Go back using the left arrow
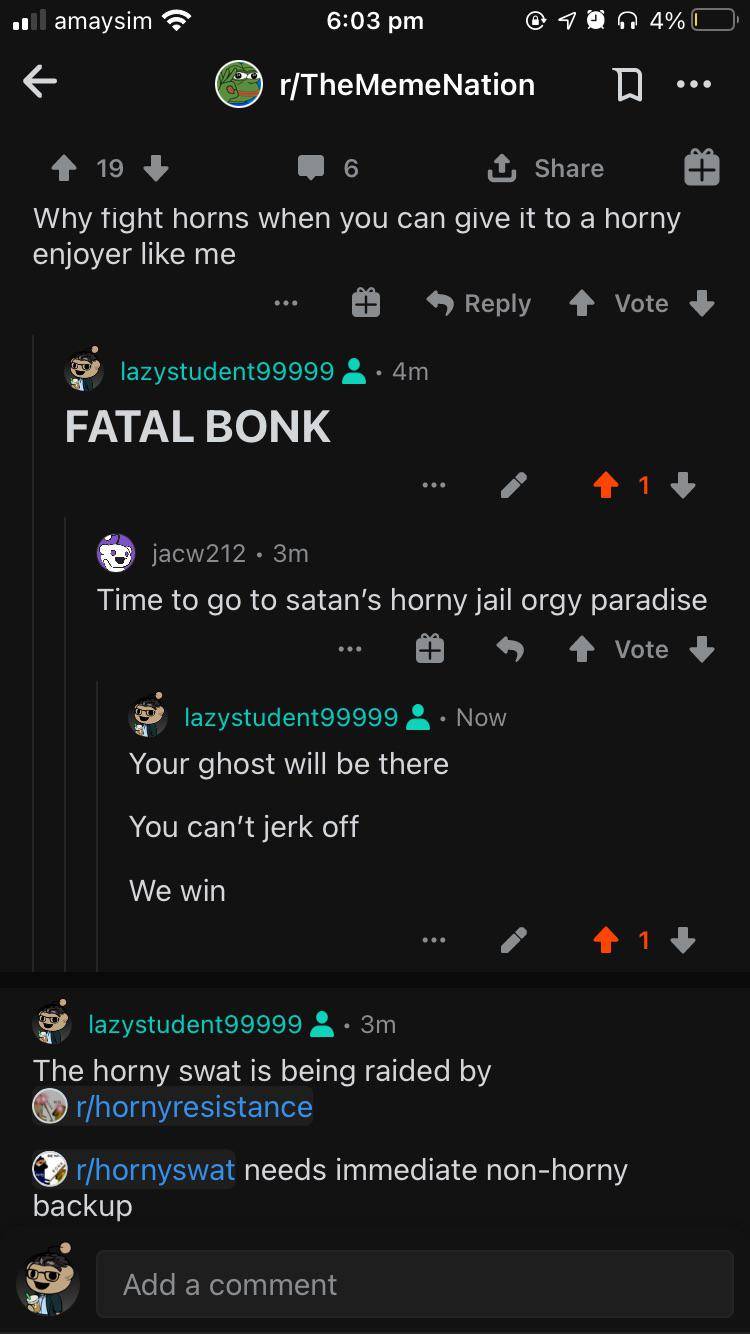 pos(40,84)
